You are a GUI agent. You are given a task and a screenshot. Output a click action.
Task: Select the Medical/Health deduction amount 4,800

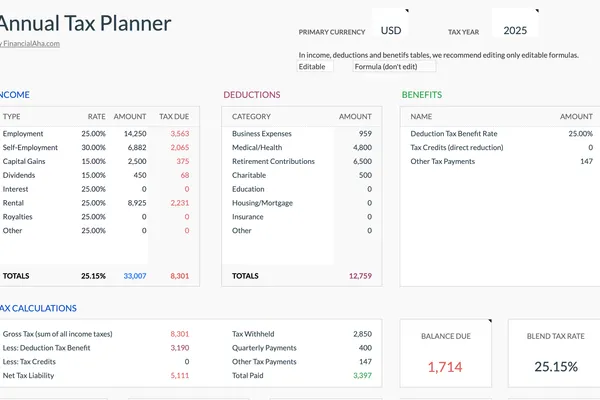point(362,147)
